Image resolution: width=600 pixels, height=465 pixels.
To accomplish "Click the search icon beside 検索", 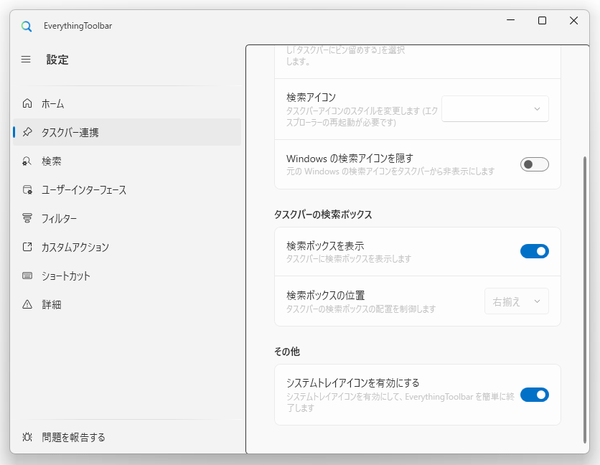I will (x=27, y=161).
